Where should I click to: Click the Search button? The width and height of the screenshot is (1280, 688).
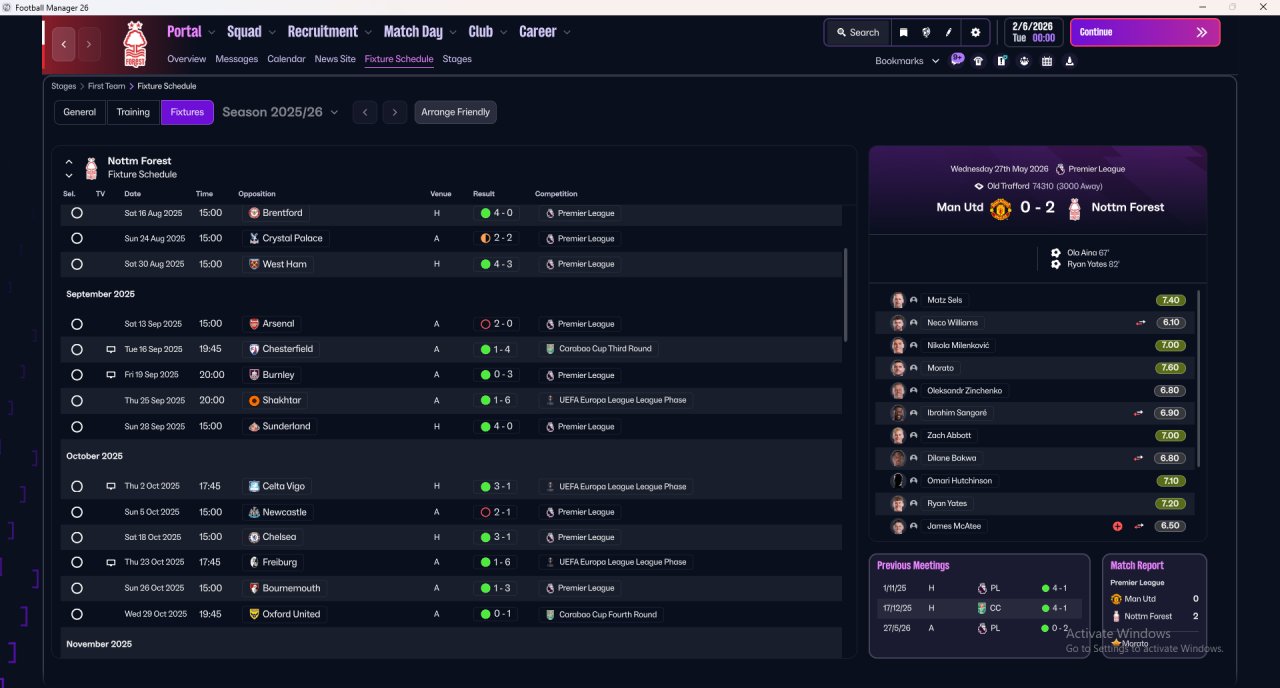coord(858,32)
